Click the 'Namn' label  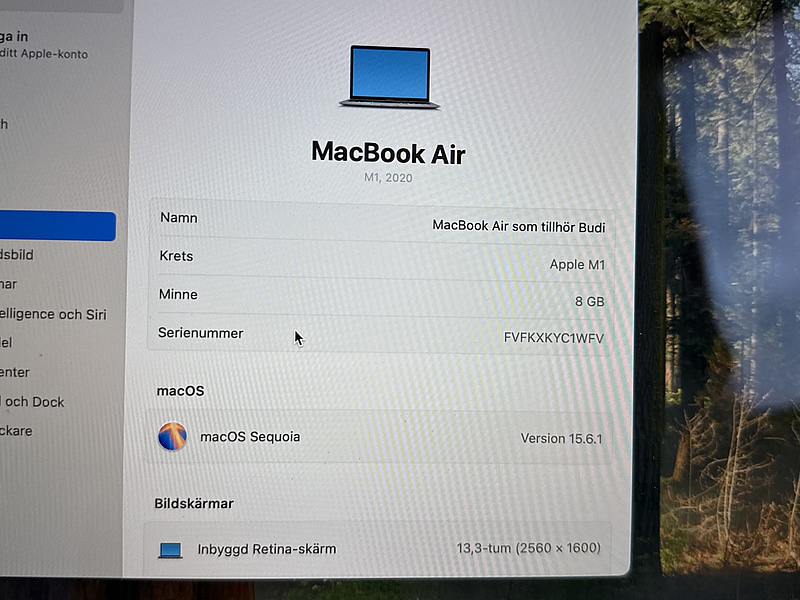point(179,218)
